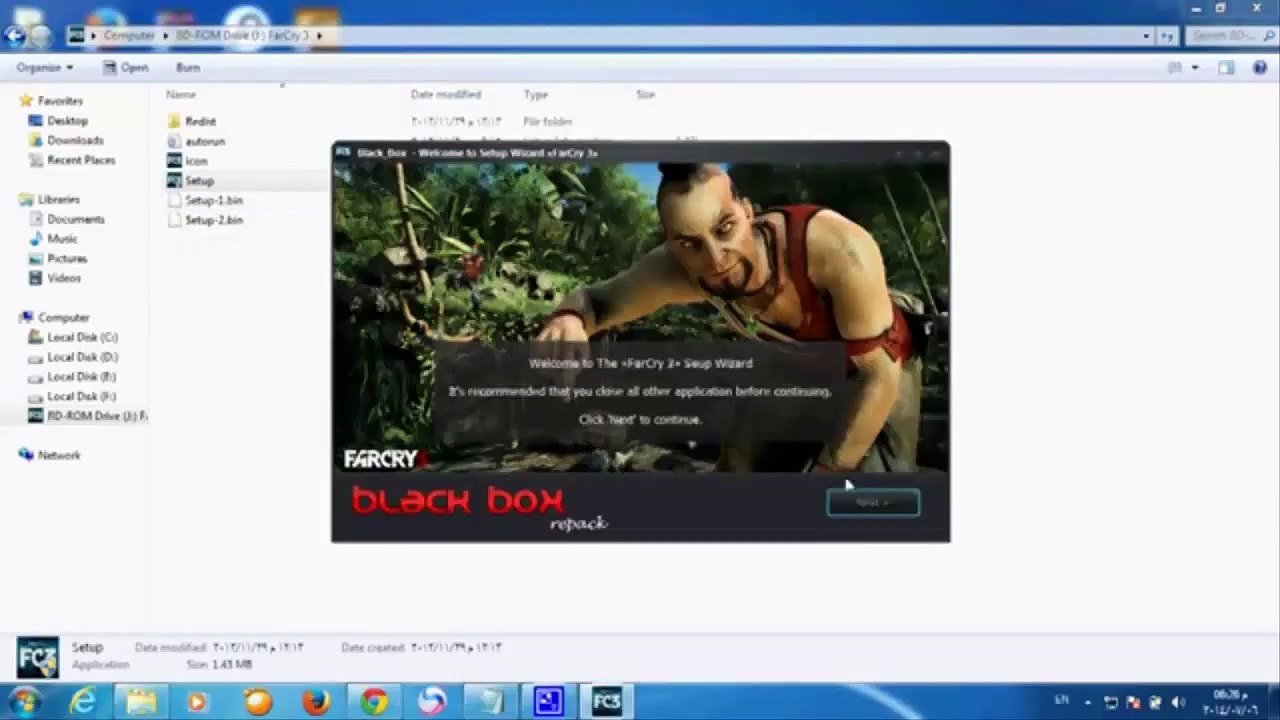Click the Explorer Forward arrow

point(40,36)
